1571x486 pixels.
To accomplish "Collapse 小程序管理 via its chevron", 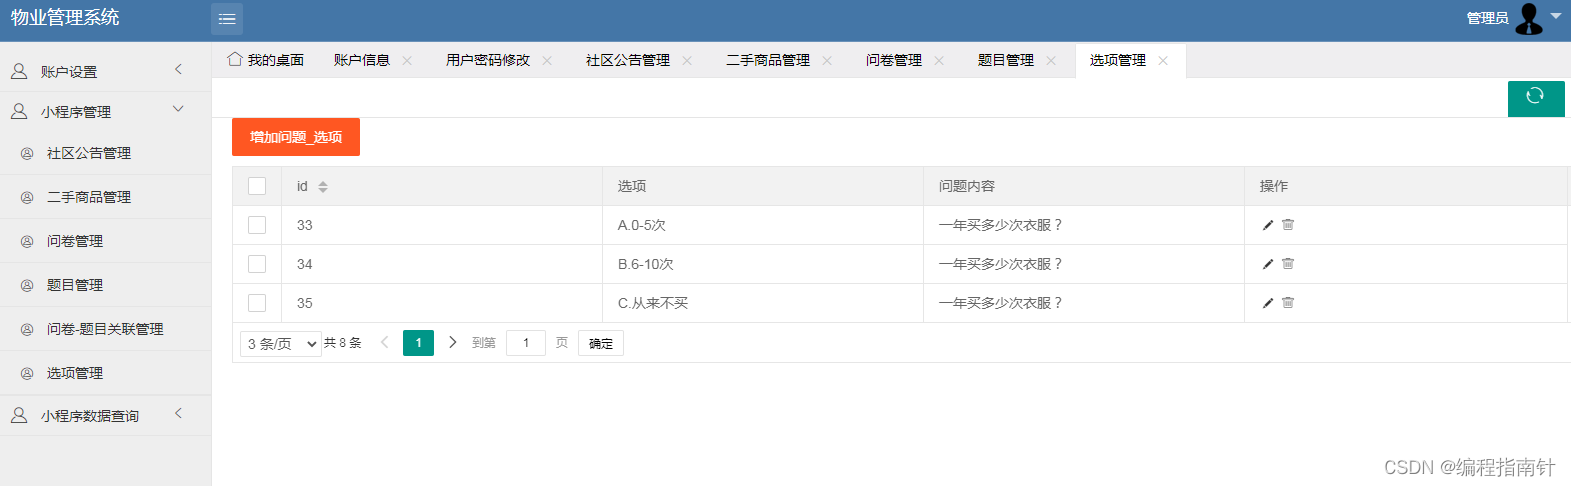I will [x=178, y=109].
